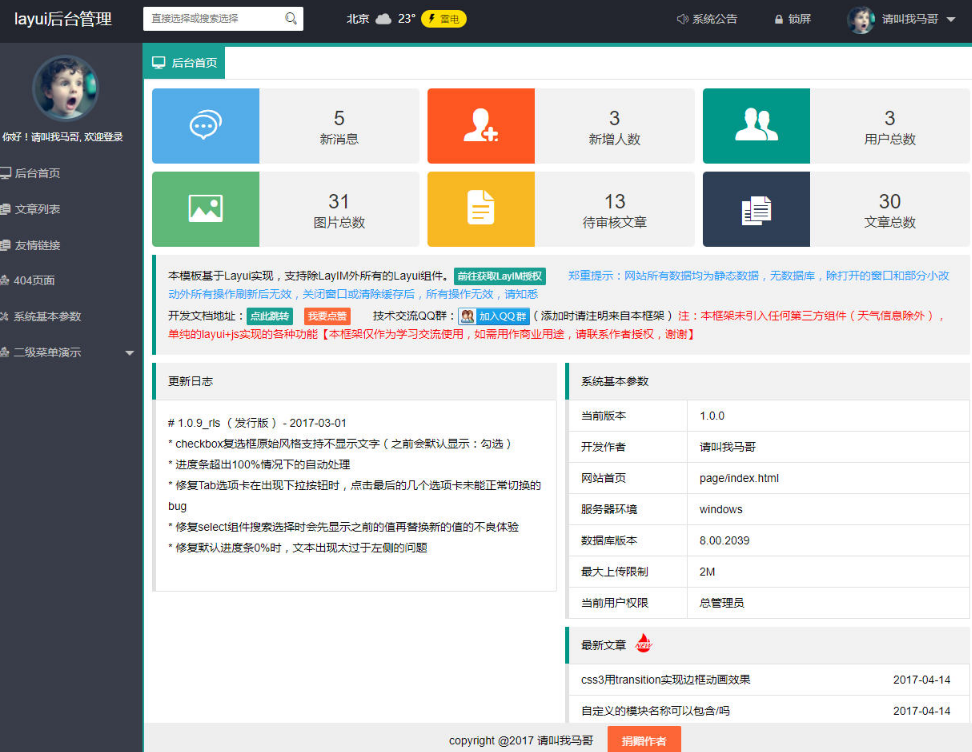Select the 后台首页 tab

[184, 62]
